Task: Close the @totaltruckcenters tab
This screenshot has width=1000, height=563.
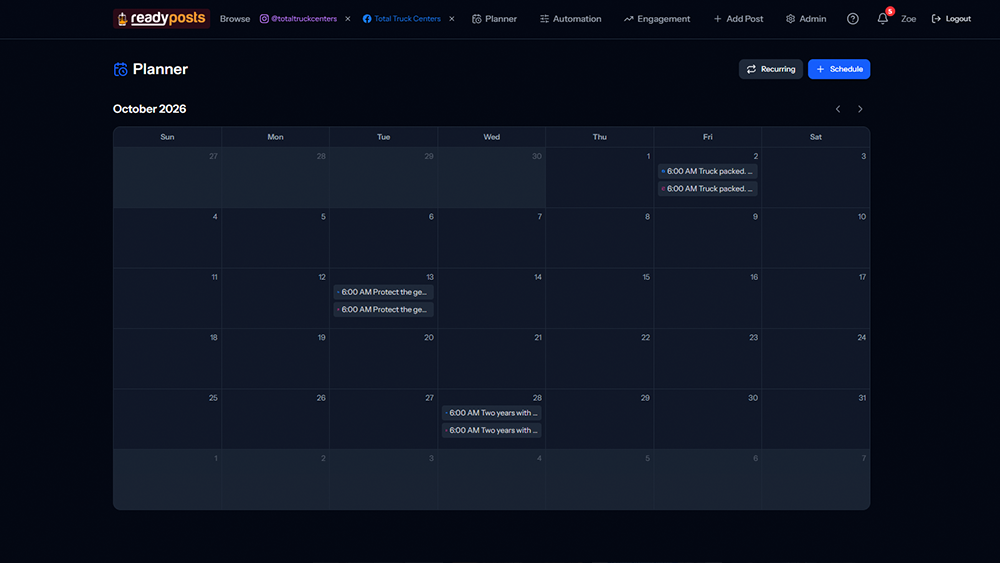Action: (348, 19)
